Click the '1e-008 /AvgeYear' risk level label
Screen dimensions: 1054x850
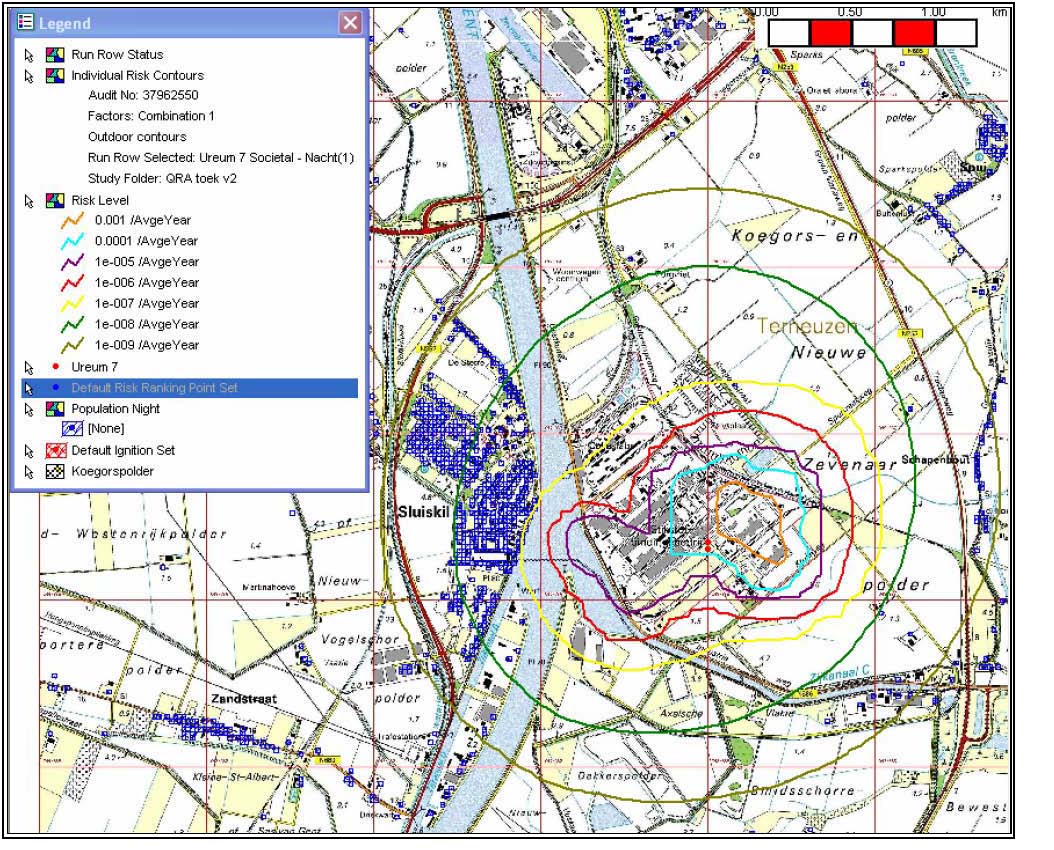tap(147, 325)
